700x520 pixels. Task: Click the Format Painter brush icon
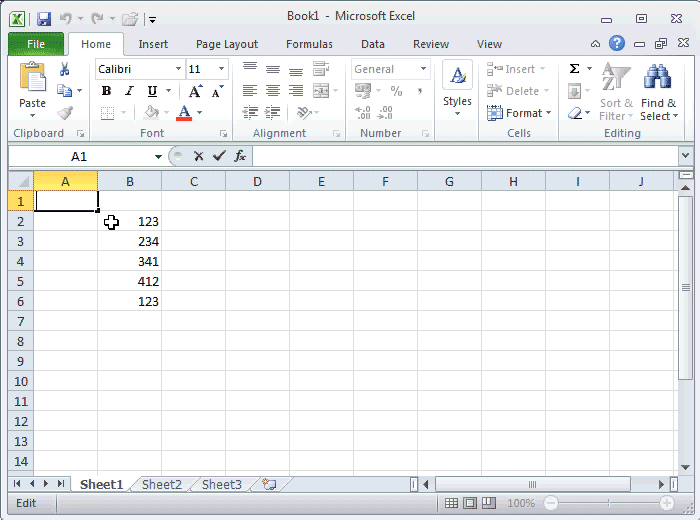click(x=65, y=113)
